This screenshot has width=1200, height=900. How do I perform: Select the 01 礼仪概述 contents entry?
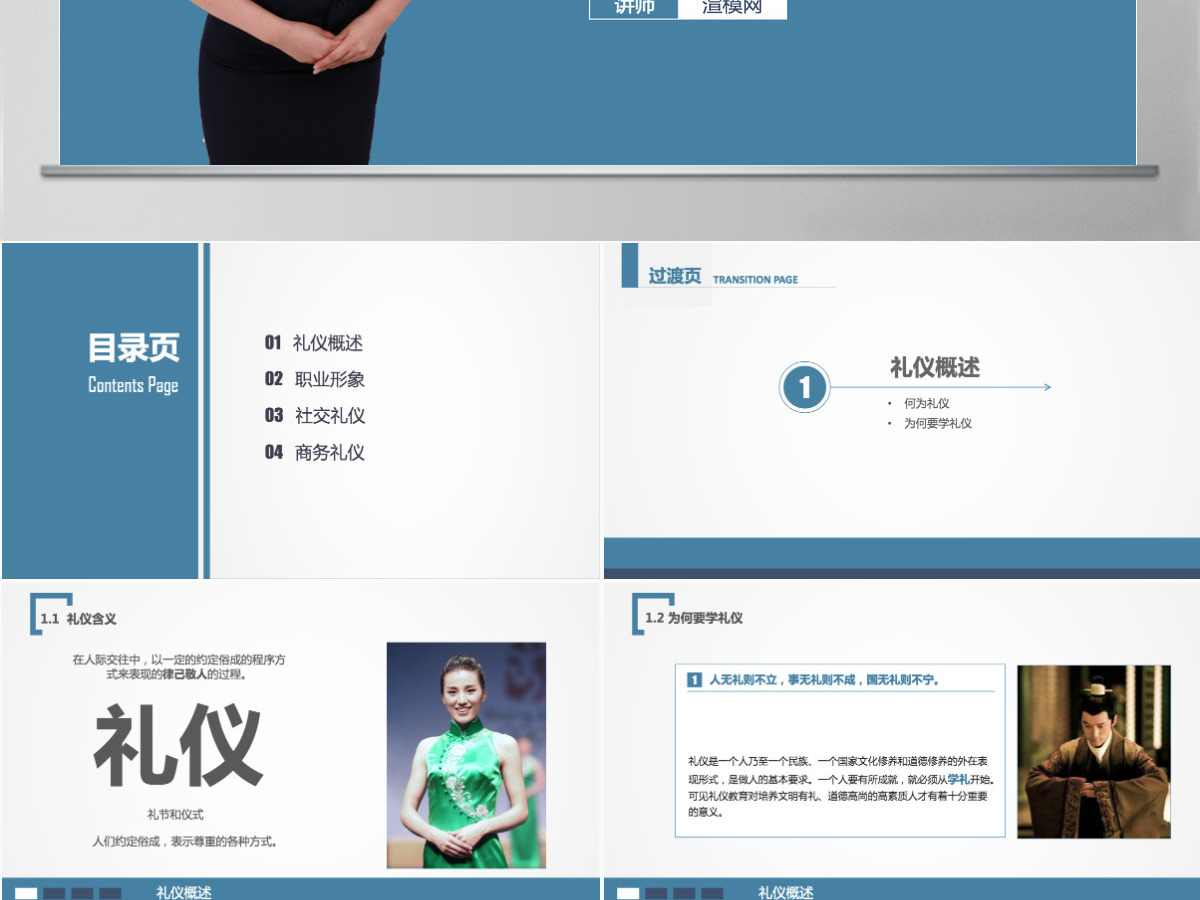pos(314,343)
